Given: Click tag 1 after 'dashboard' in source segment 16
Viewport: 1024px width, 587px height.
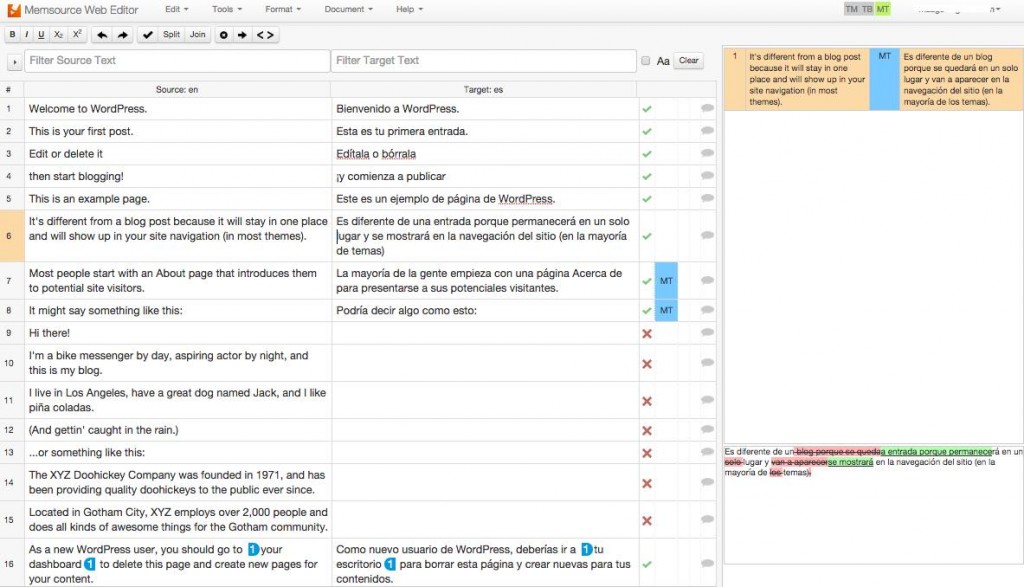Looking at the screenshot, I should click(x=89, y=564).
